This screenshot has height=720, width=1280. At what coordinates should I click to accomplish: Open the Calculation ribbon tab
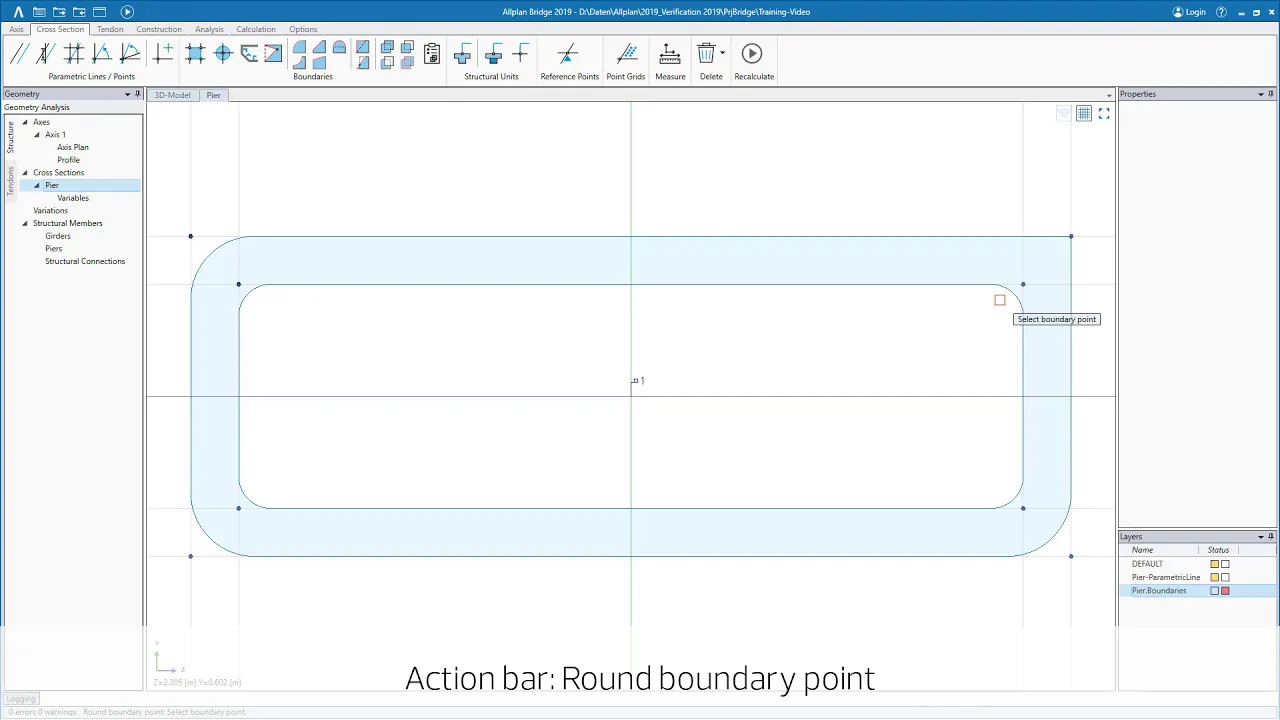[x=256, y=29]
